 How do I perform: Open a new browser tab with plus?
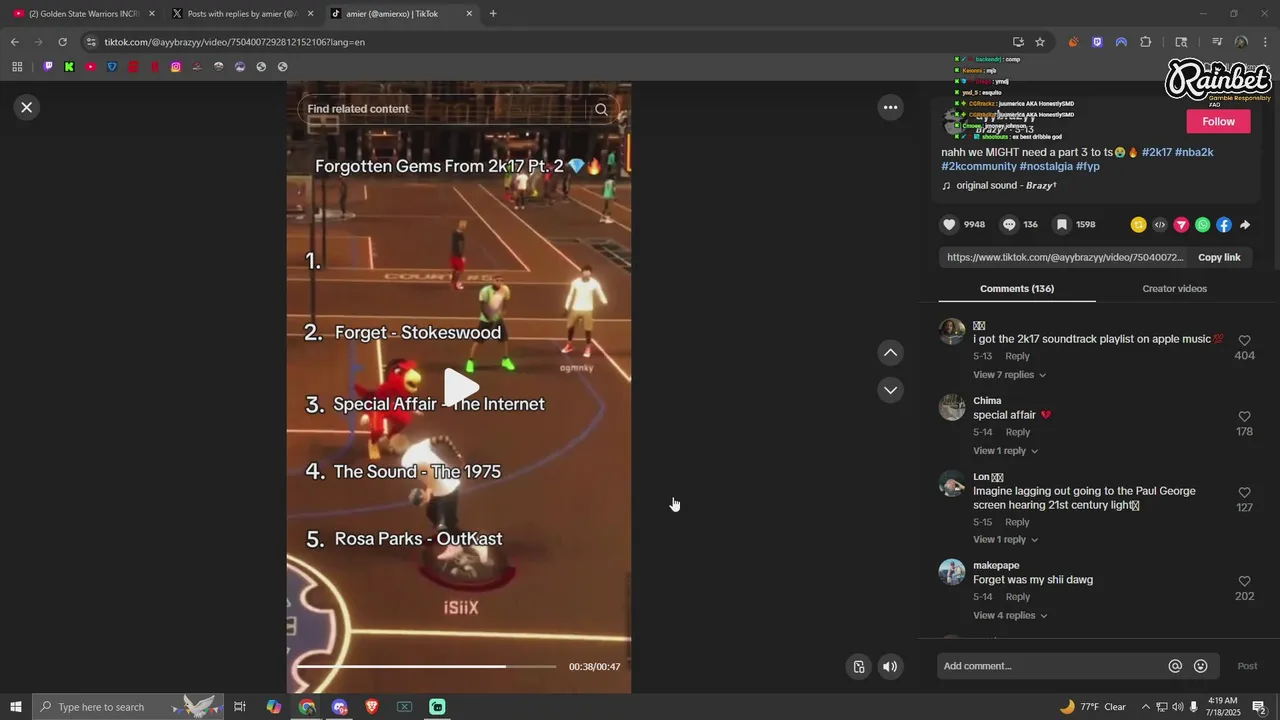(x=493, y=14)
